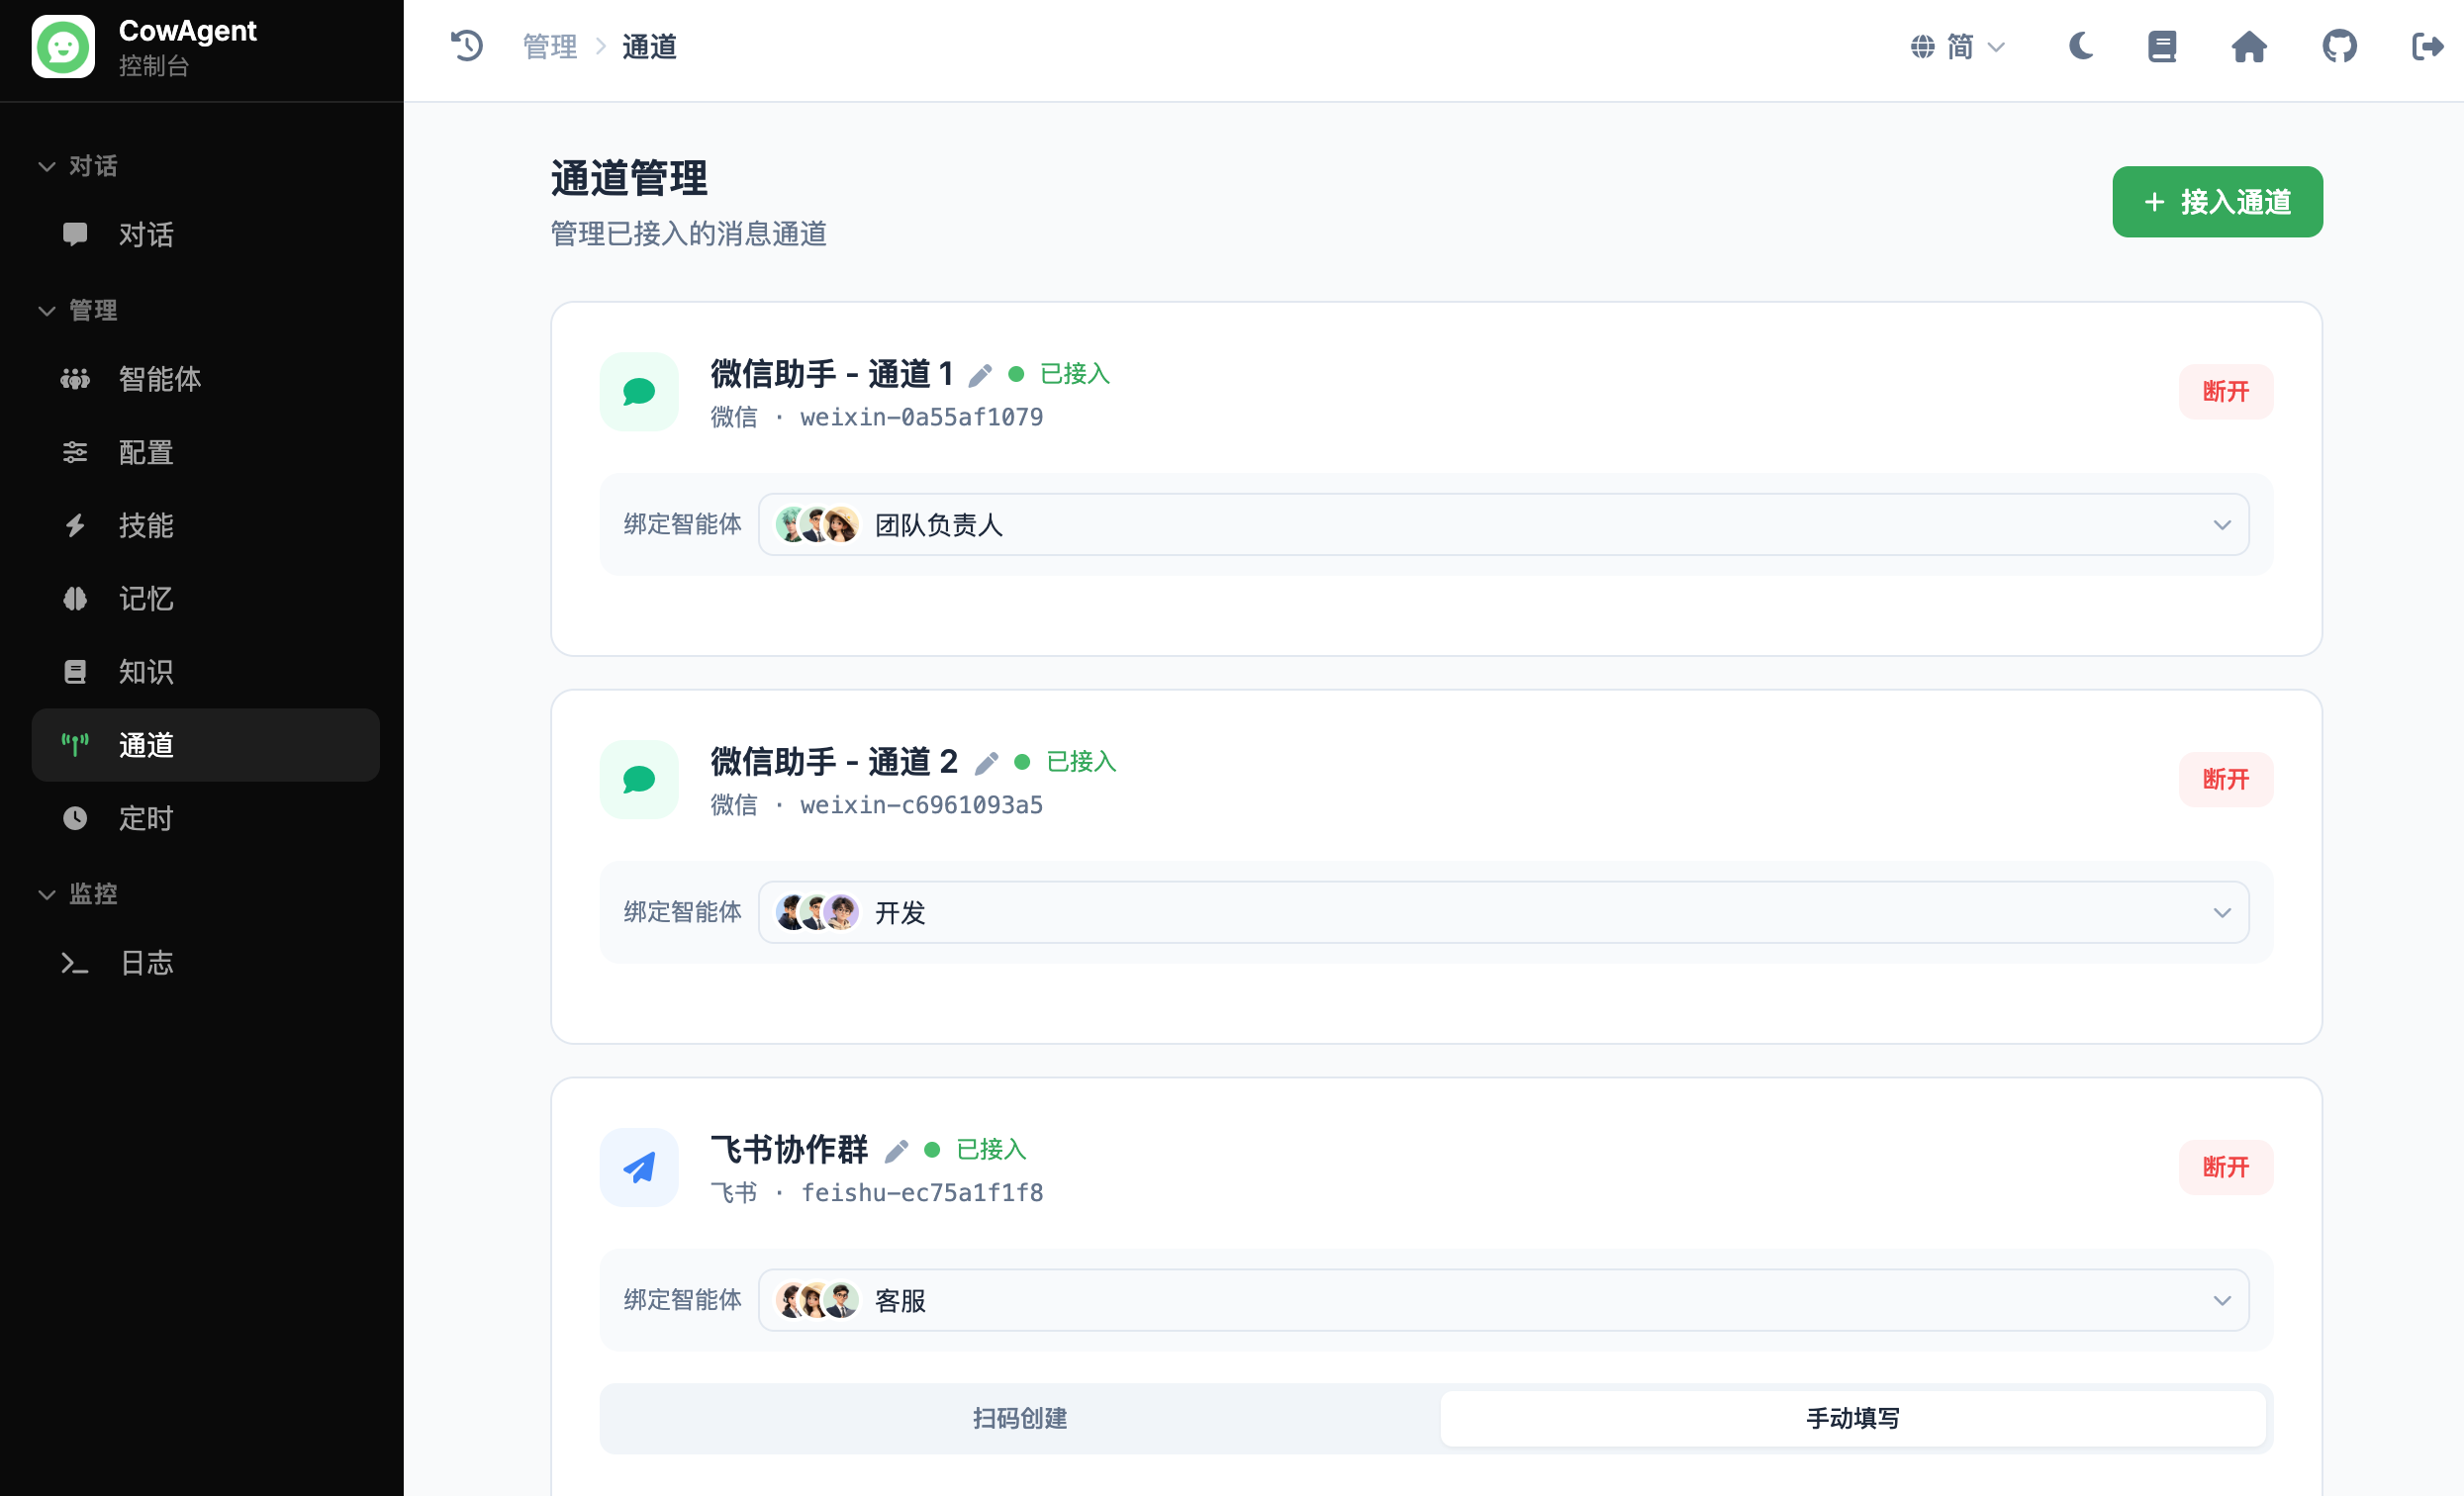The width and height of the screenshot is (2464, 1496).
Task: Switch to 手动填写 mode
Action: coord(1852,1417)
